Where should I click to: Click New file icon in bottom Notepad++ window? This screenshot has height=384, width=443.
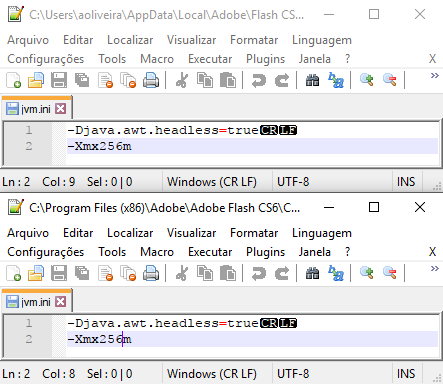coord(14,273)
